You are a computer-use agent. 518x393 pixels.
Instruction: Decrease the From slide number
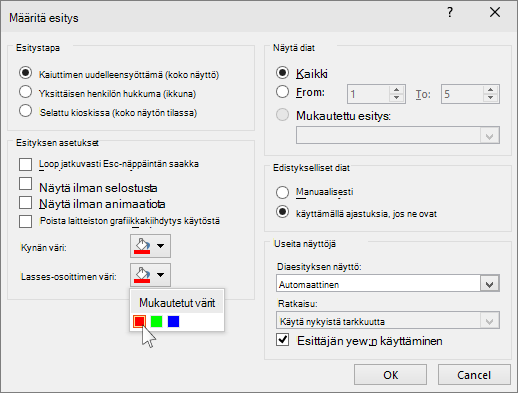pyautogui.click(x=396, y=98)
